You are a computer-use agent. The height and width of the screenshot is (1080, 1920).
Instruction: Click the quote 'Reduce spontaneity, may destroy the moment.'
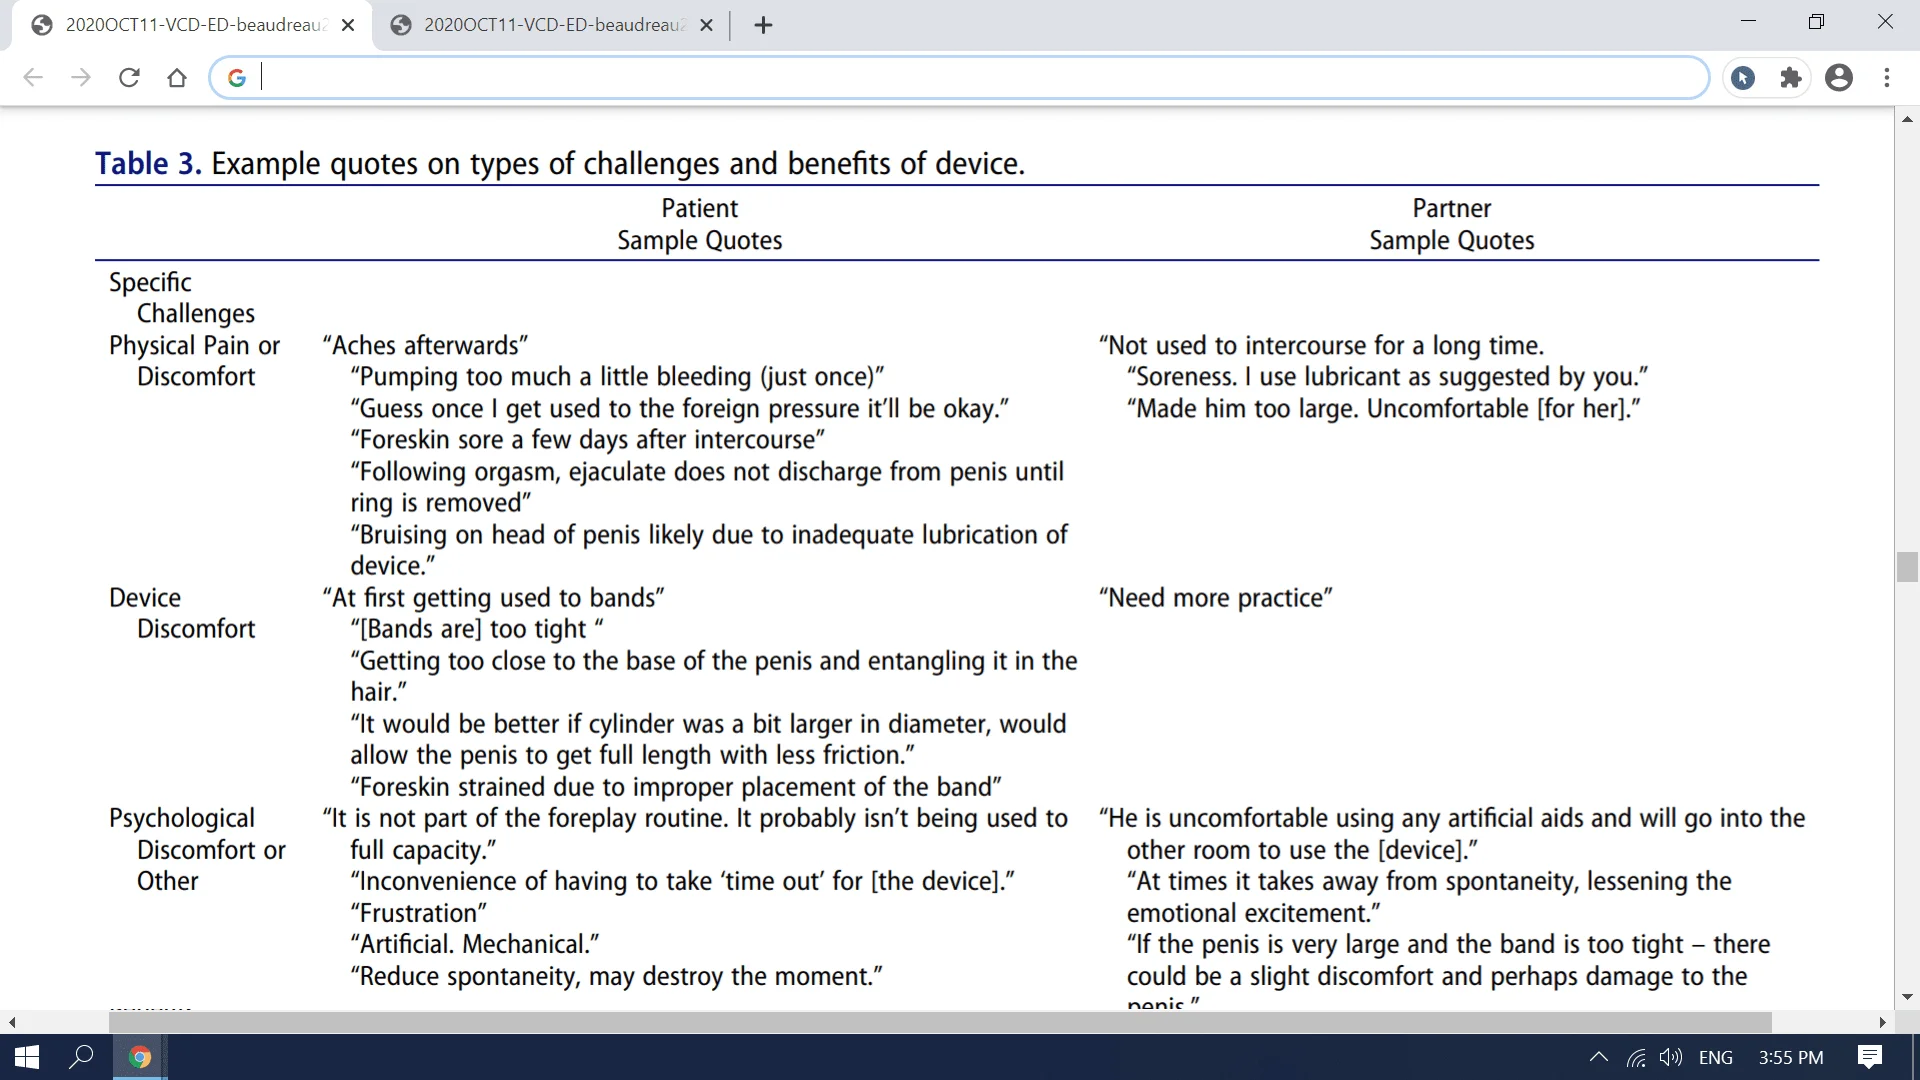[x=617, y=976]
